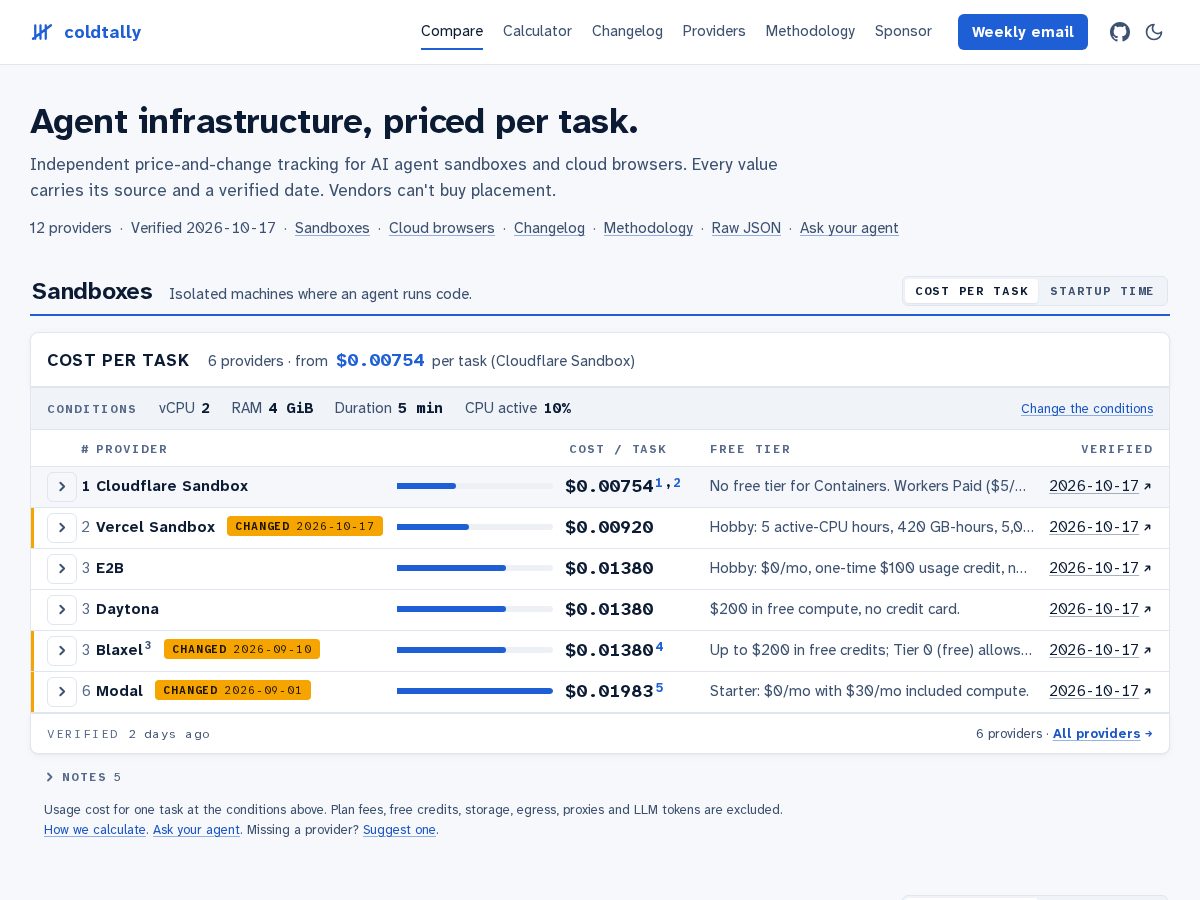Open Methodology in top navigation

810,31
